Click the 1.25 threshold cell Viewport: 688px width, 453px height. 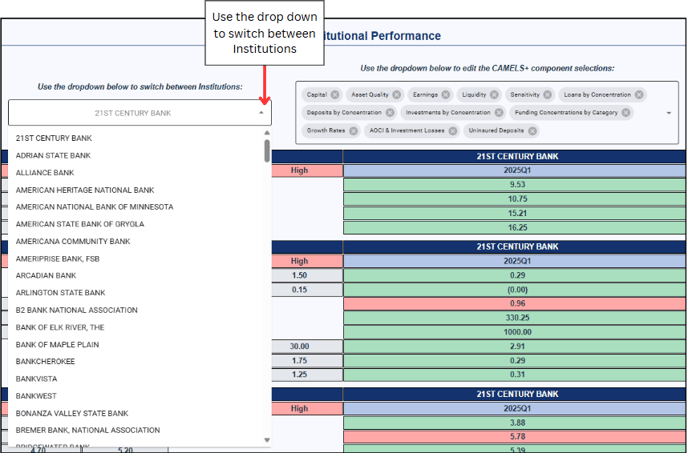click(307, 374)
